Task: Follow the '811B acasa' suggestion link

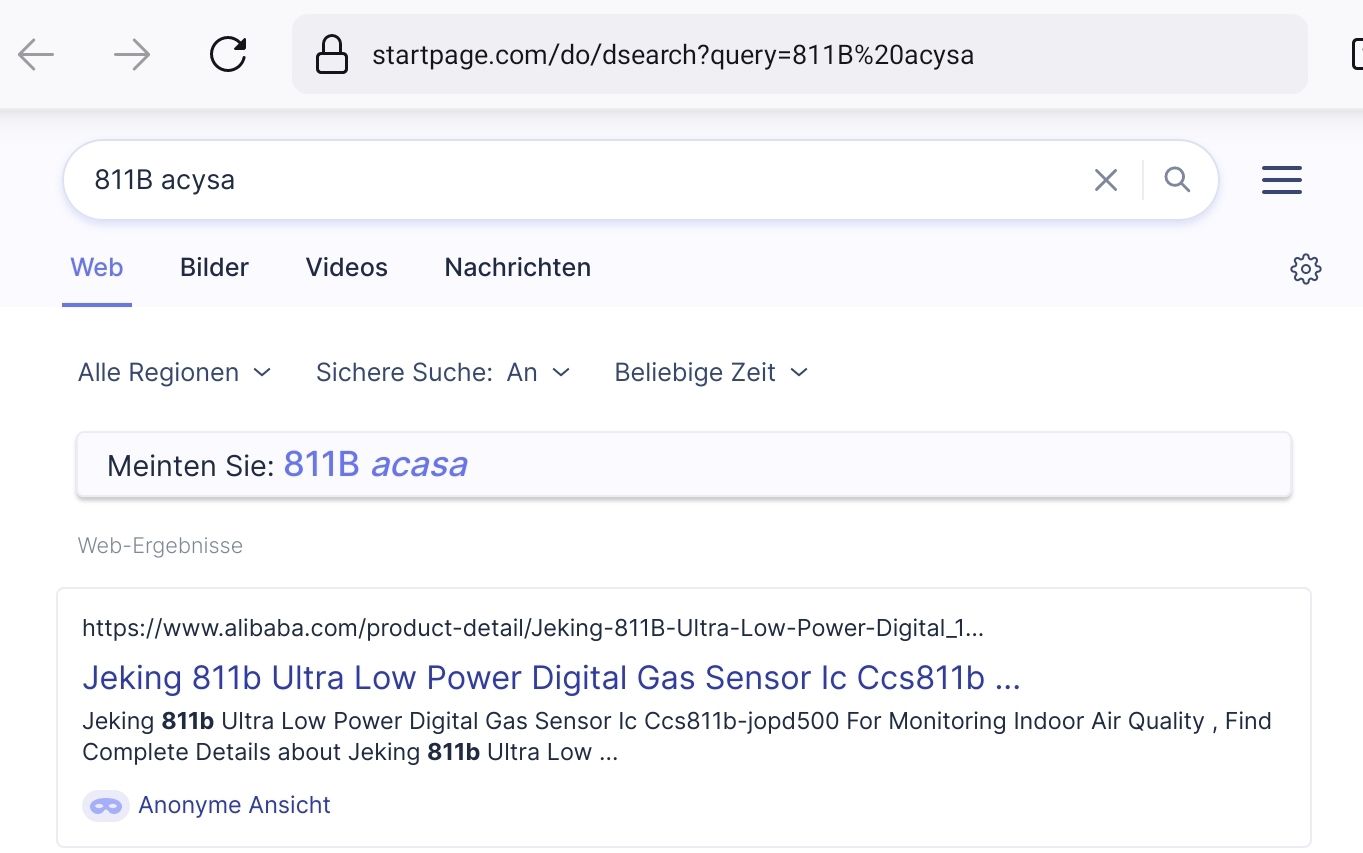Action: [x=375, y=465]
